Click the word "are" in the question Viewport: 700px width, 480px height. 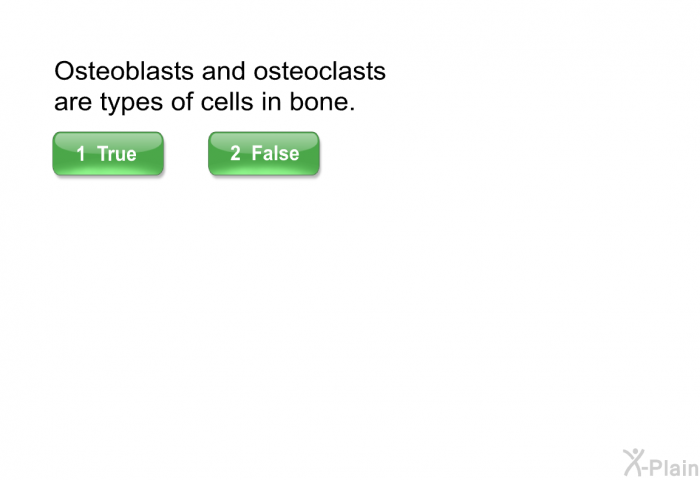pyautogui.click(x=71, y=103)
